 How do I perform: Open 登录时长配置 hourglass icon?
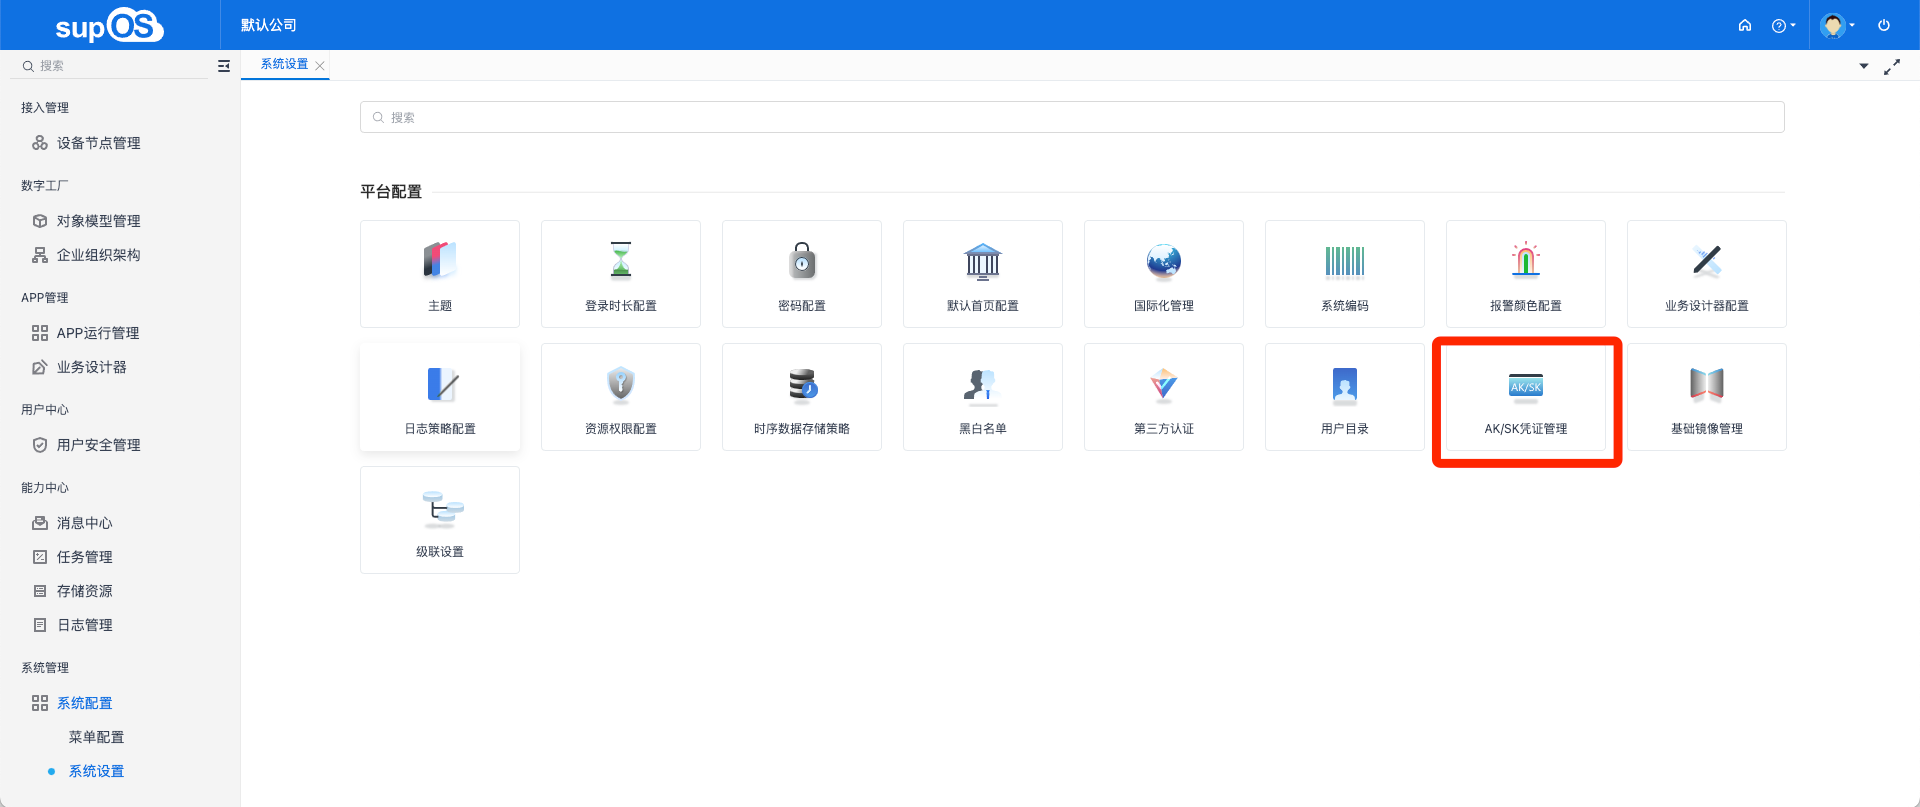(621, 261)
